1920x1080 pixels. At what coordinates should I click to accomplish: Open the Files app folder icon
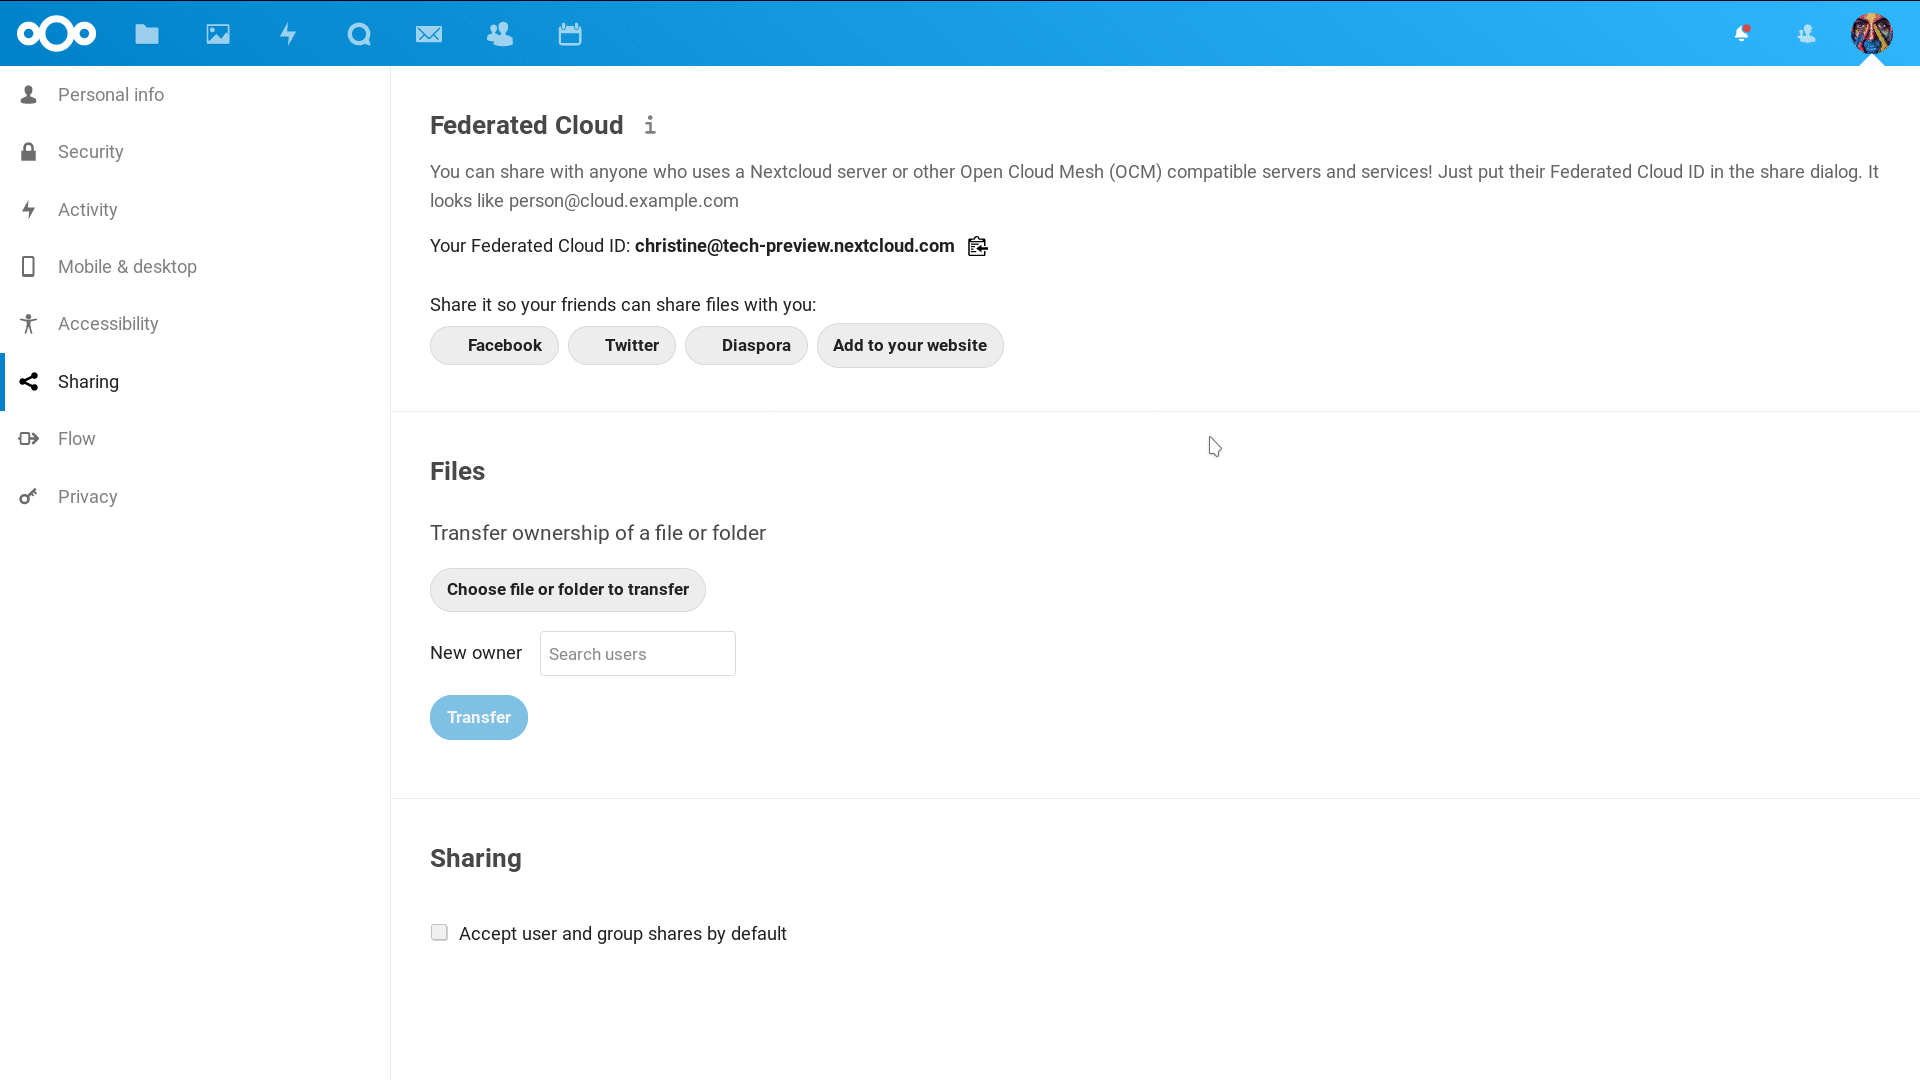(x=147, y=34)
